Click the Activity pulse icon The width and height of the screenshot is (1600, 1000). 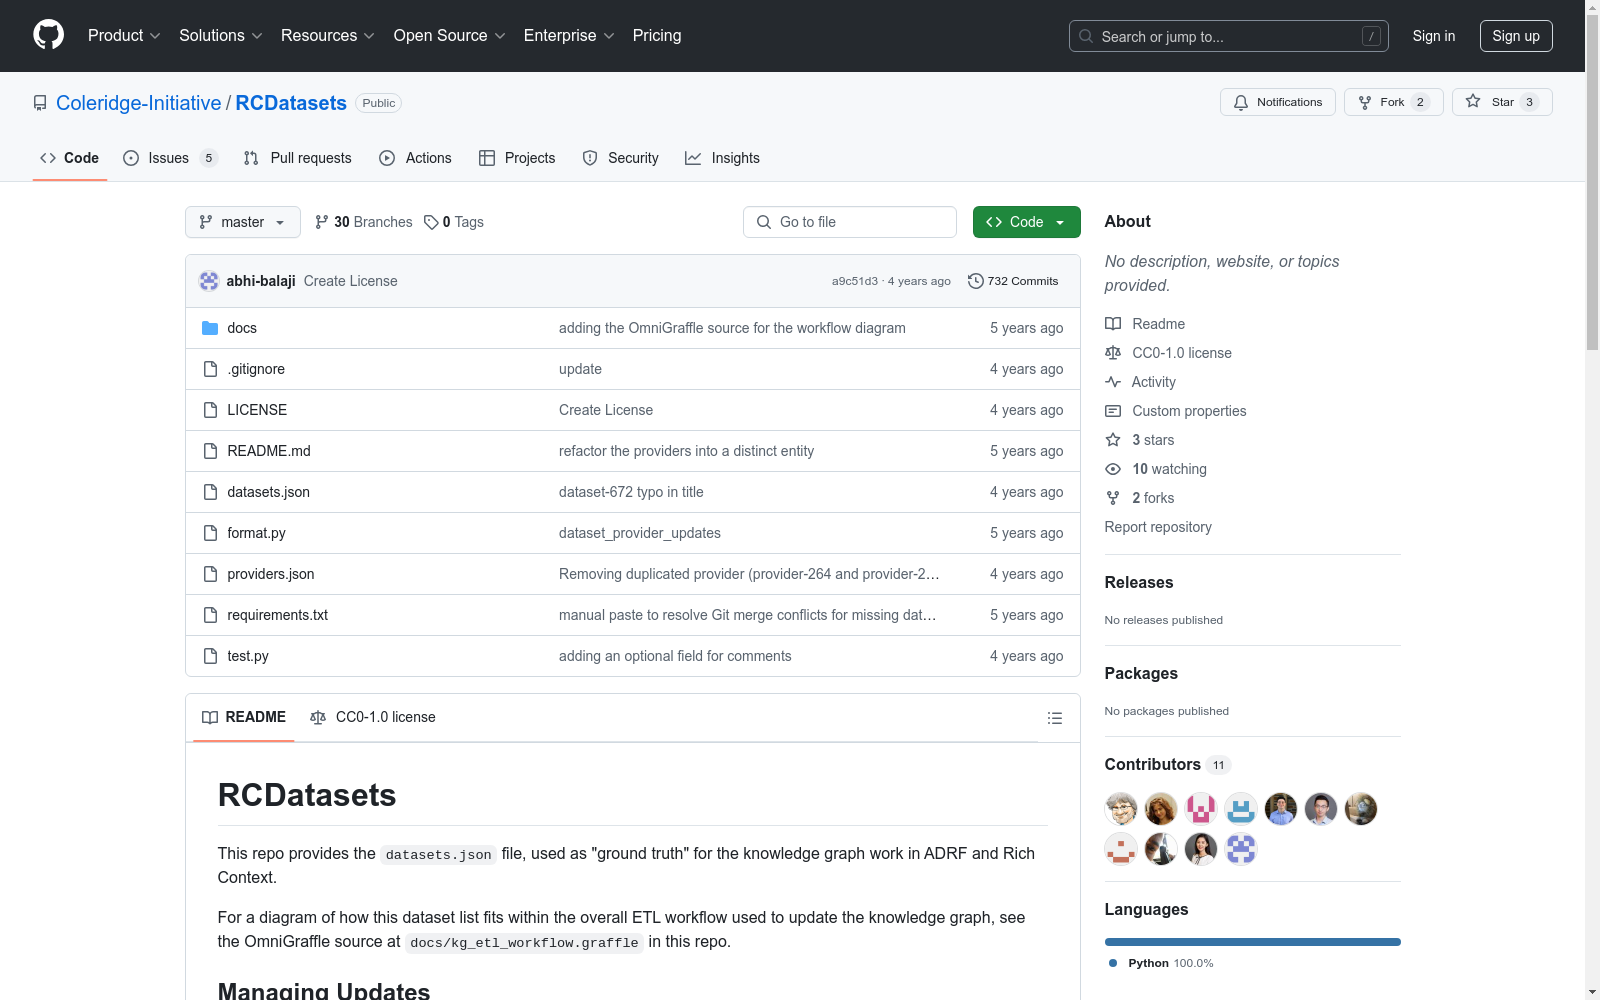[1113, 382]
